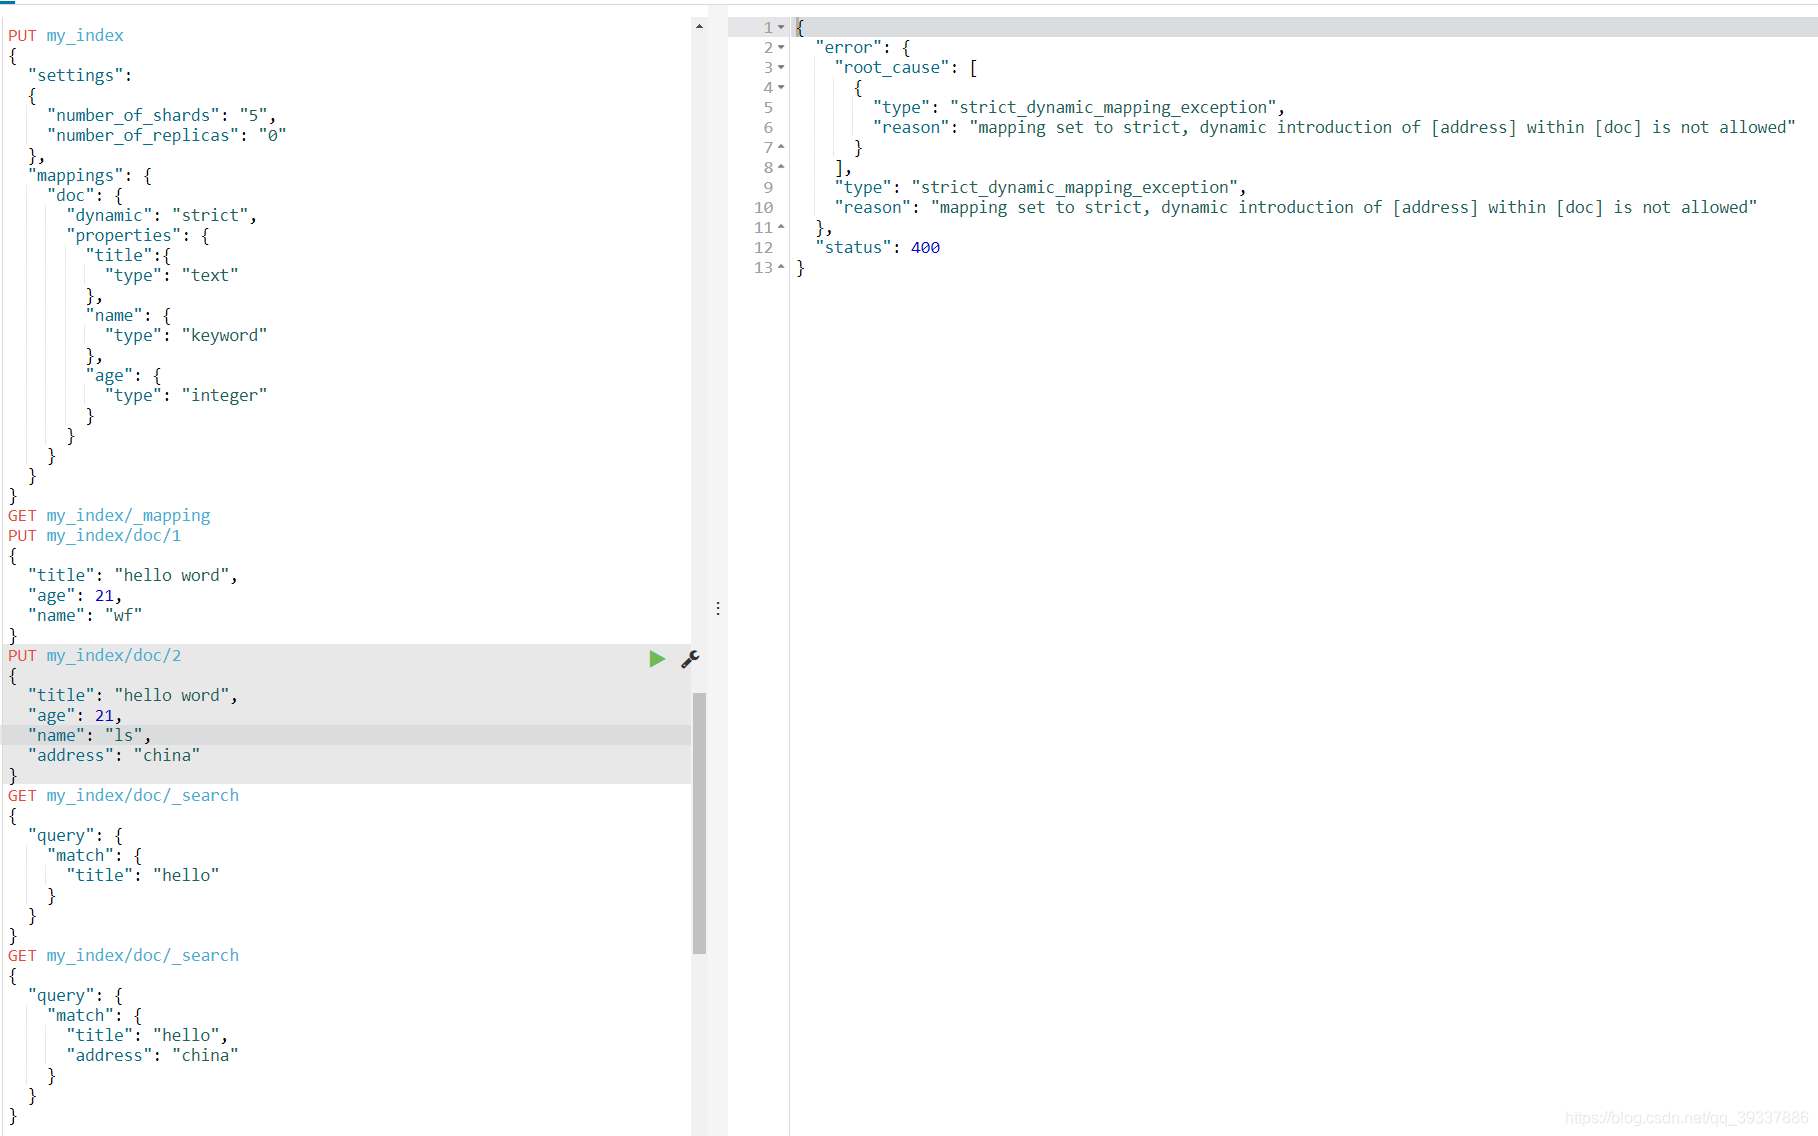Viewport: 1818px width, 1136px height.
Task: Click the "PUT my_index" request line
Action: [x=66, y=36]
